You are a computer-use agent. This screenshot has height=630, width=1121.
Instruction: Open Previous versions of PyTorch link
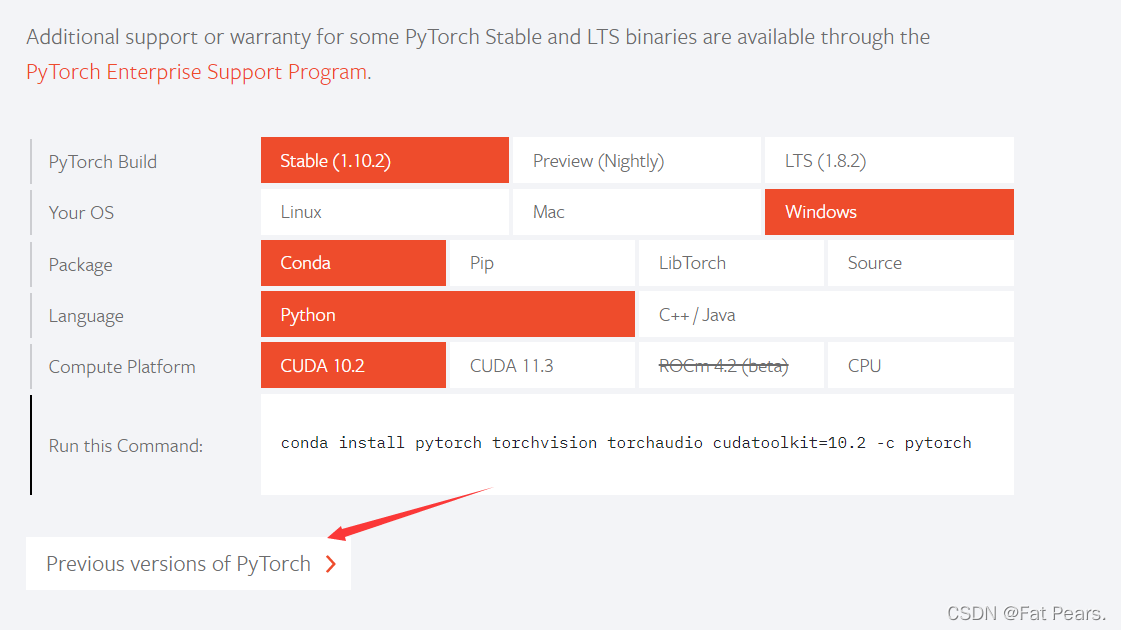188,563
